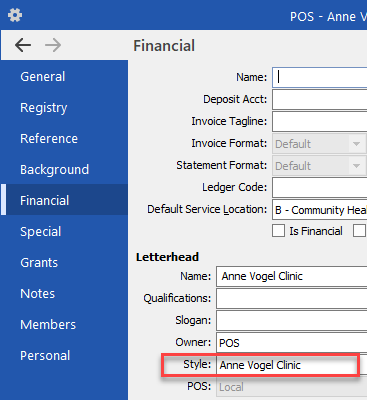Click the Ledger Code field
The image size is (367, 400).
click(x=320, y=187)
